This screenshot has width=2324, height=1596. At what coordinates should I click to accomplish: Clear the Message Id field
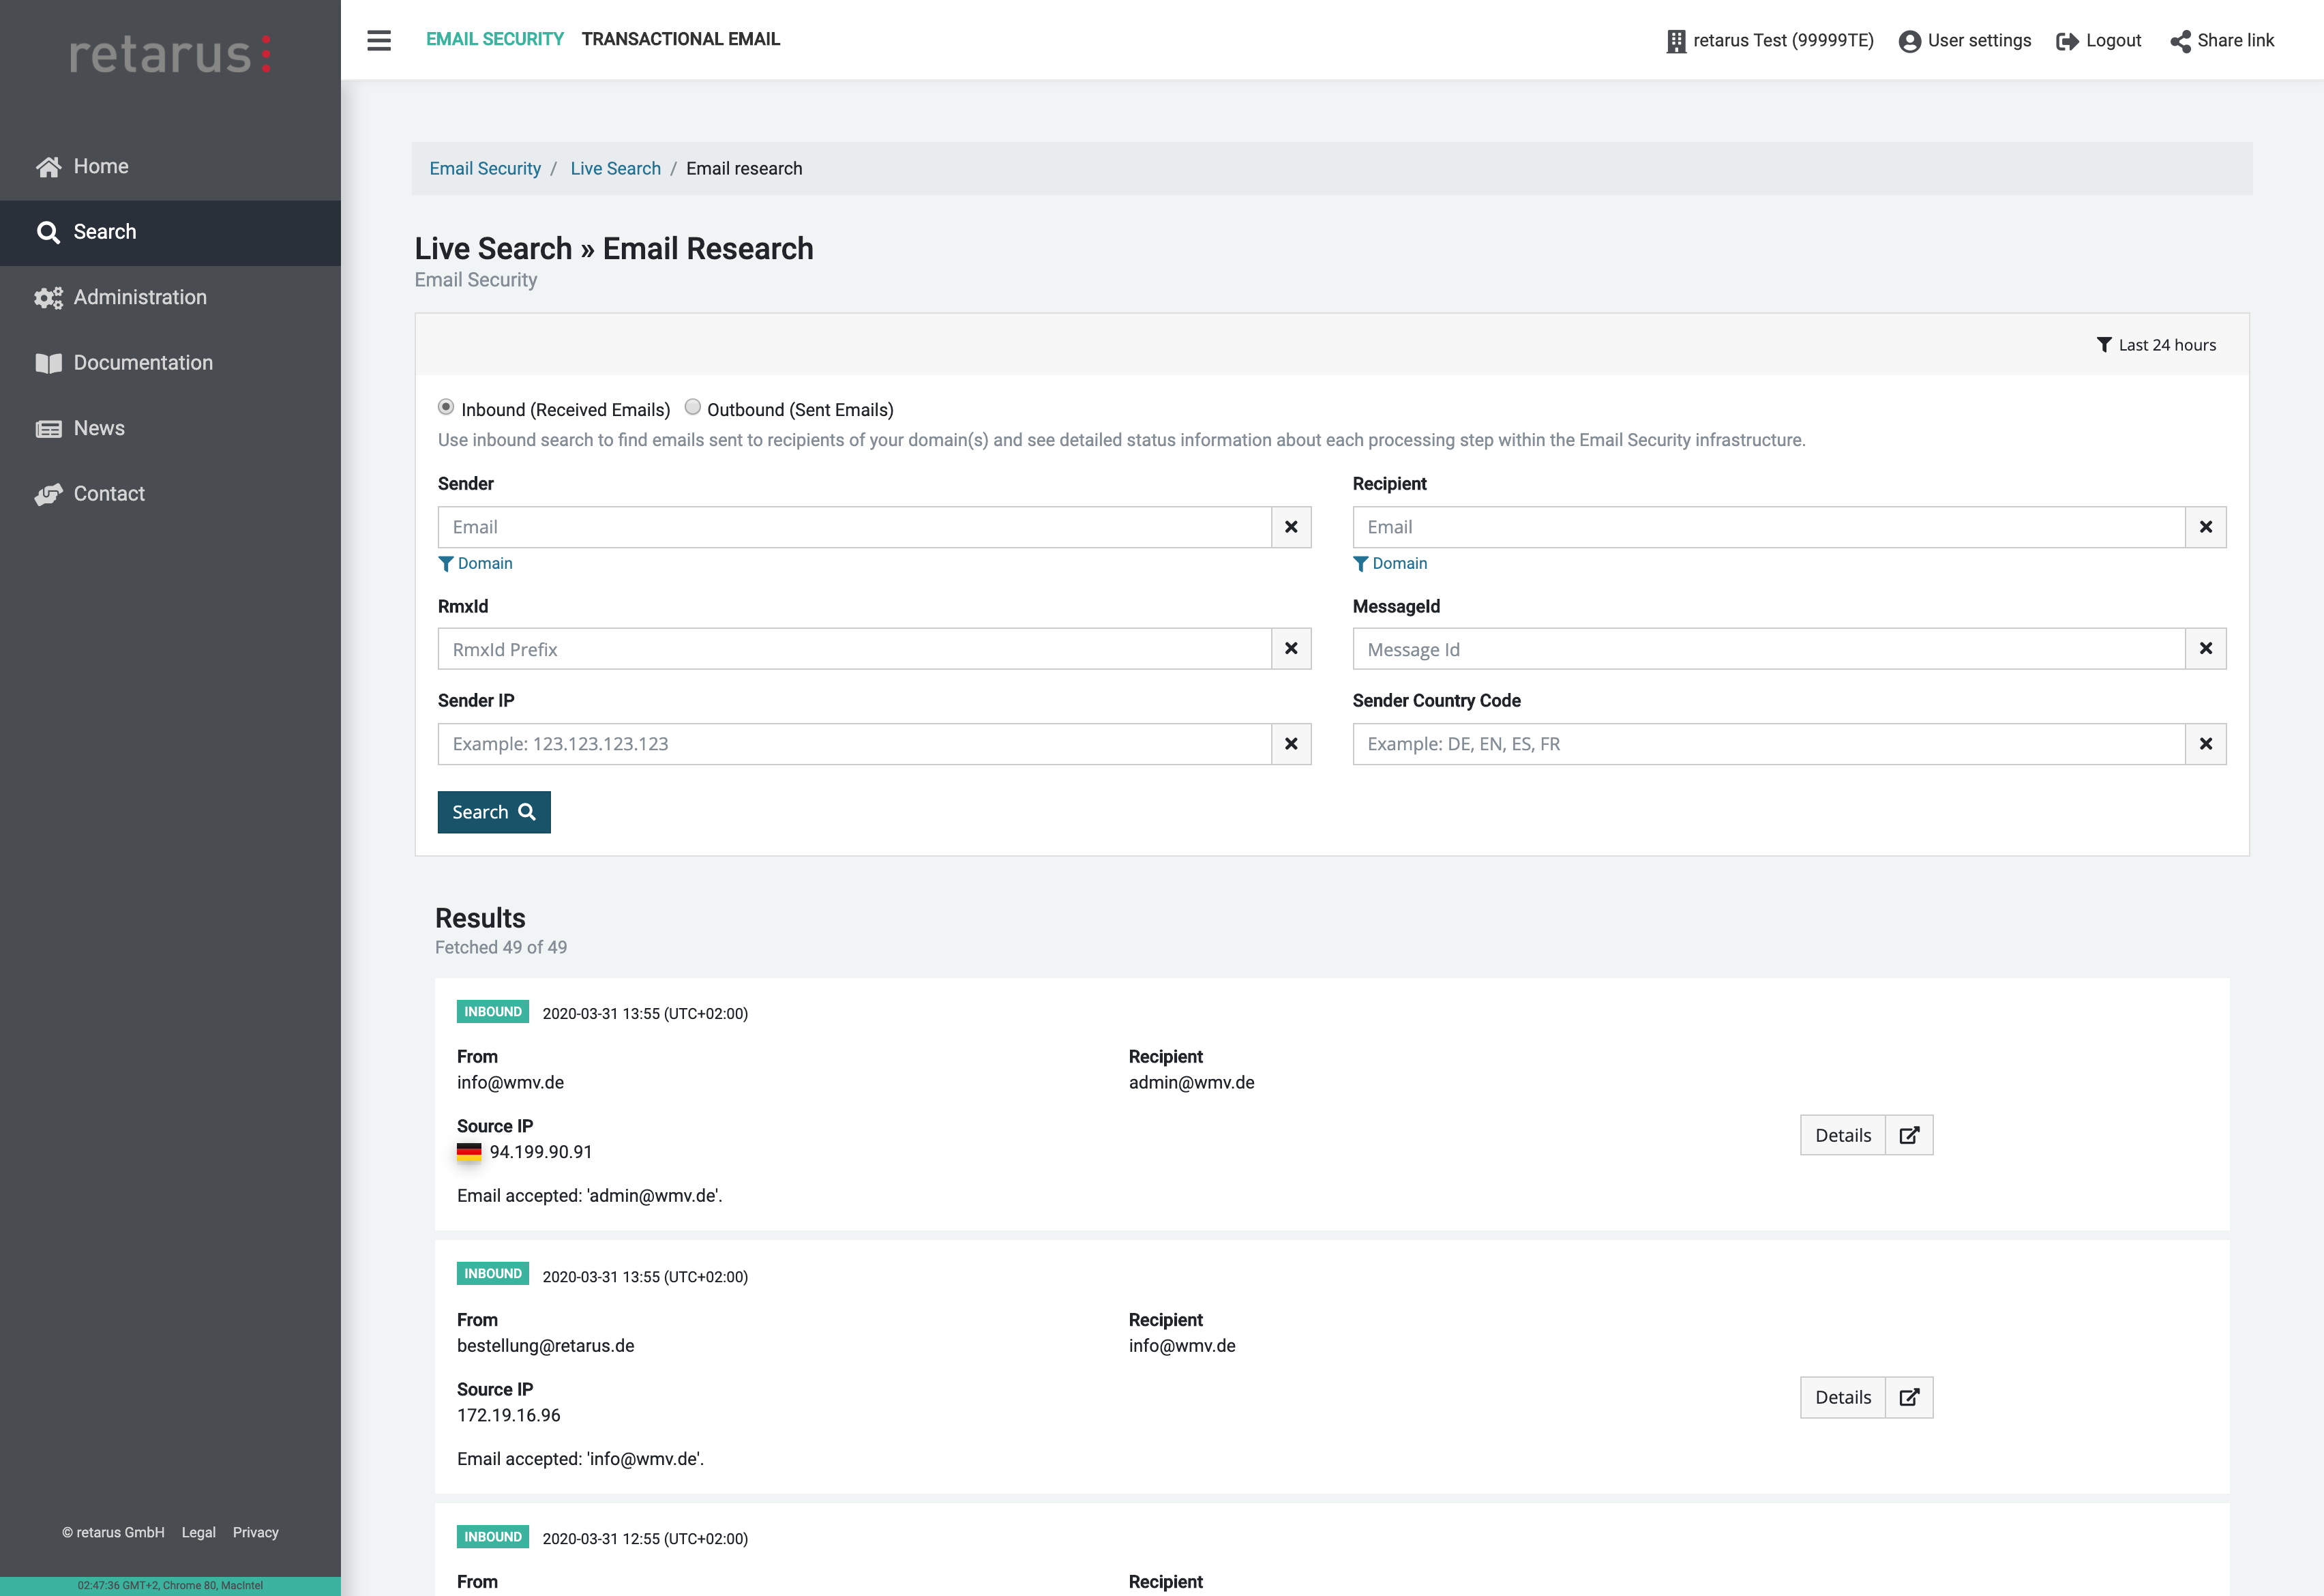click(2206, 649)
